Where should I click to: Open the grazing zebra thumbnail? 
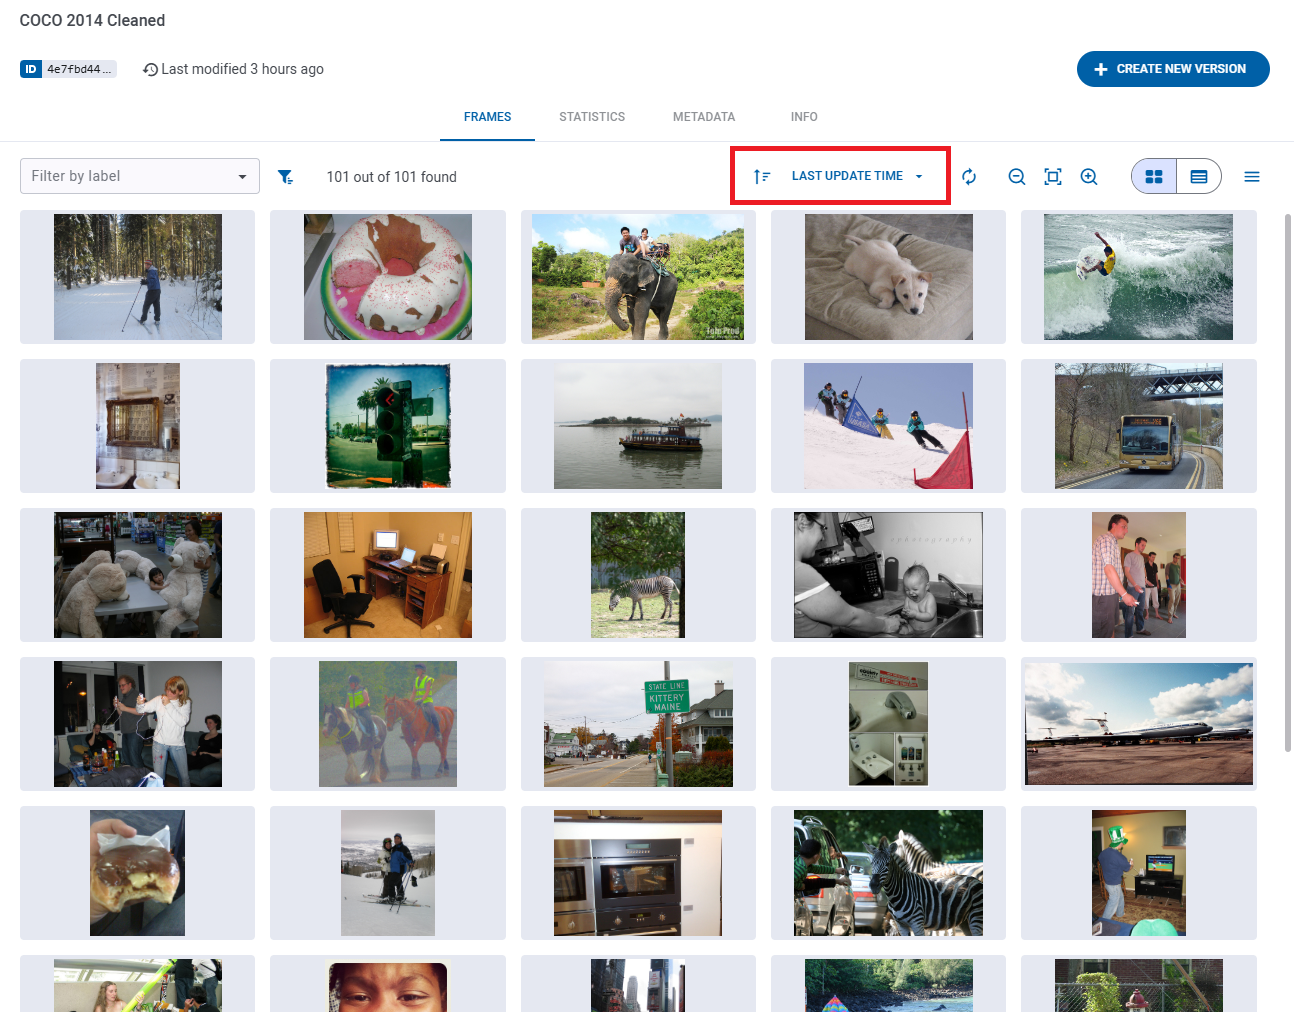[x=638, y=574]
